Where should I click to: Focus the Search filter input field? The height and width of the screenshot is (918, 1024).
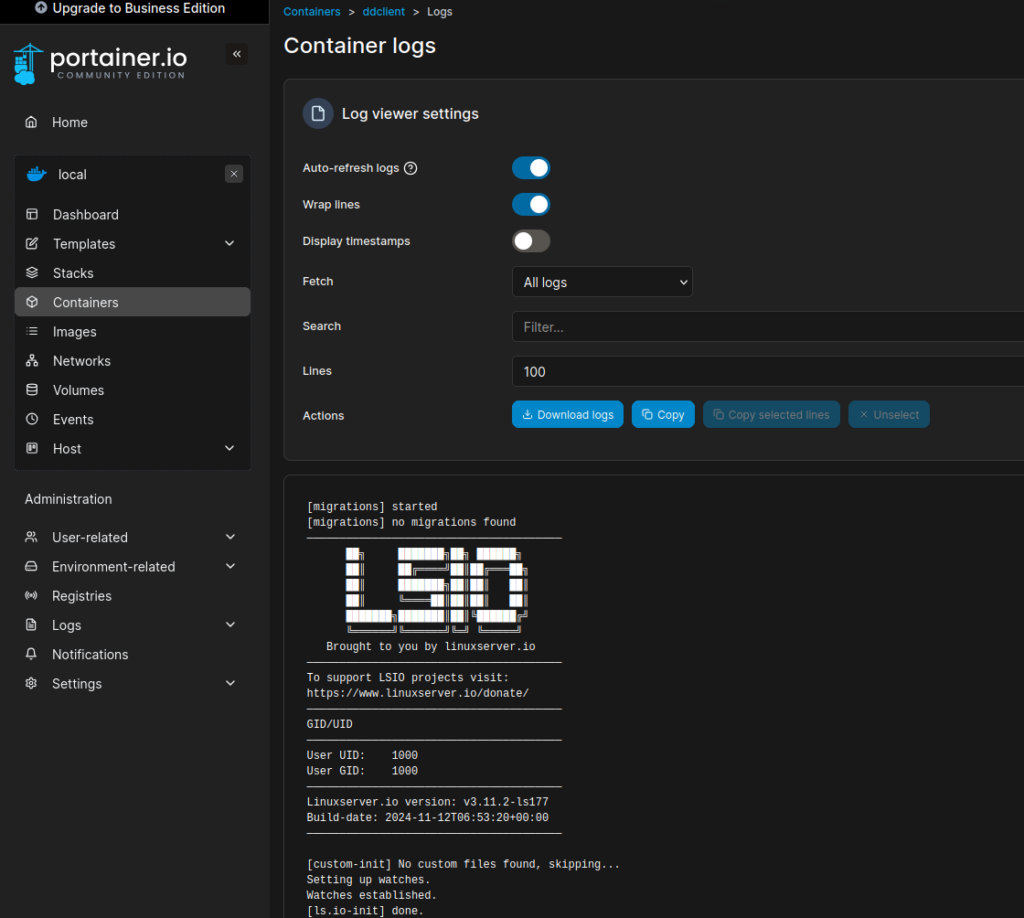coord(768,326)
